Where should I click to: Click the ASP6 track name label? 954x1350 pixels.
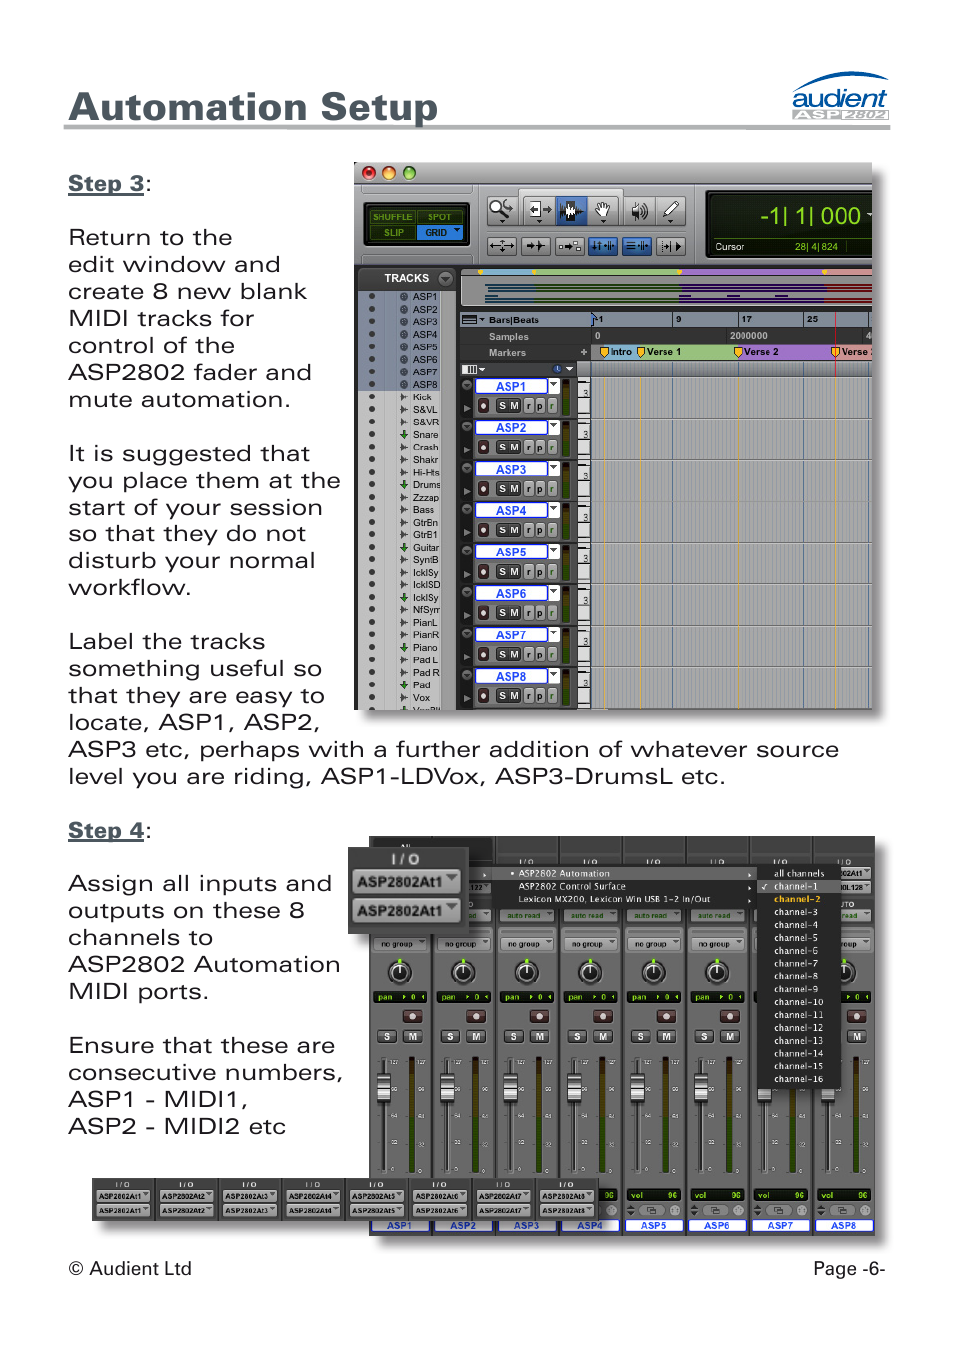(x=511, y=593)
